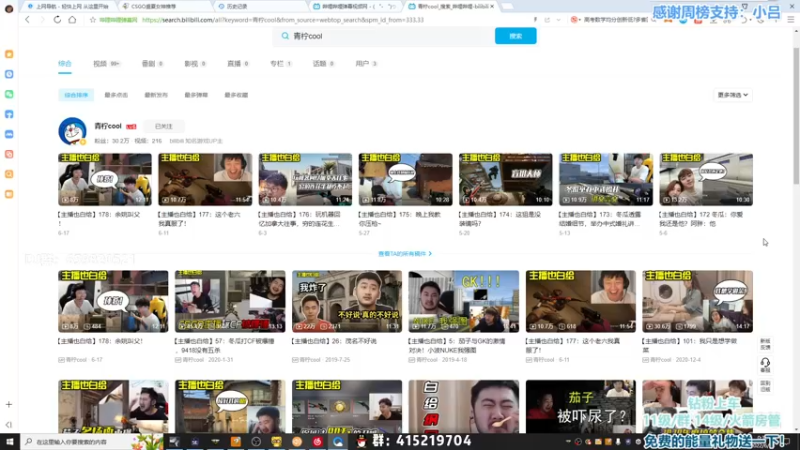Screen dimensions: 800x450
Task: Close the 青柠cool search browser tab
Action: 492,6
